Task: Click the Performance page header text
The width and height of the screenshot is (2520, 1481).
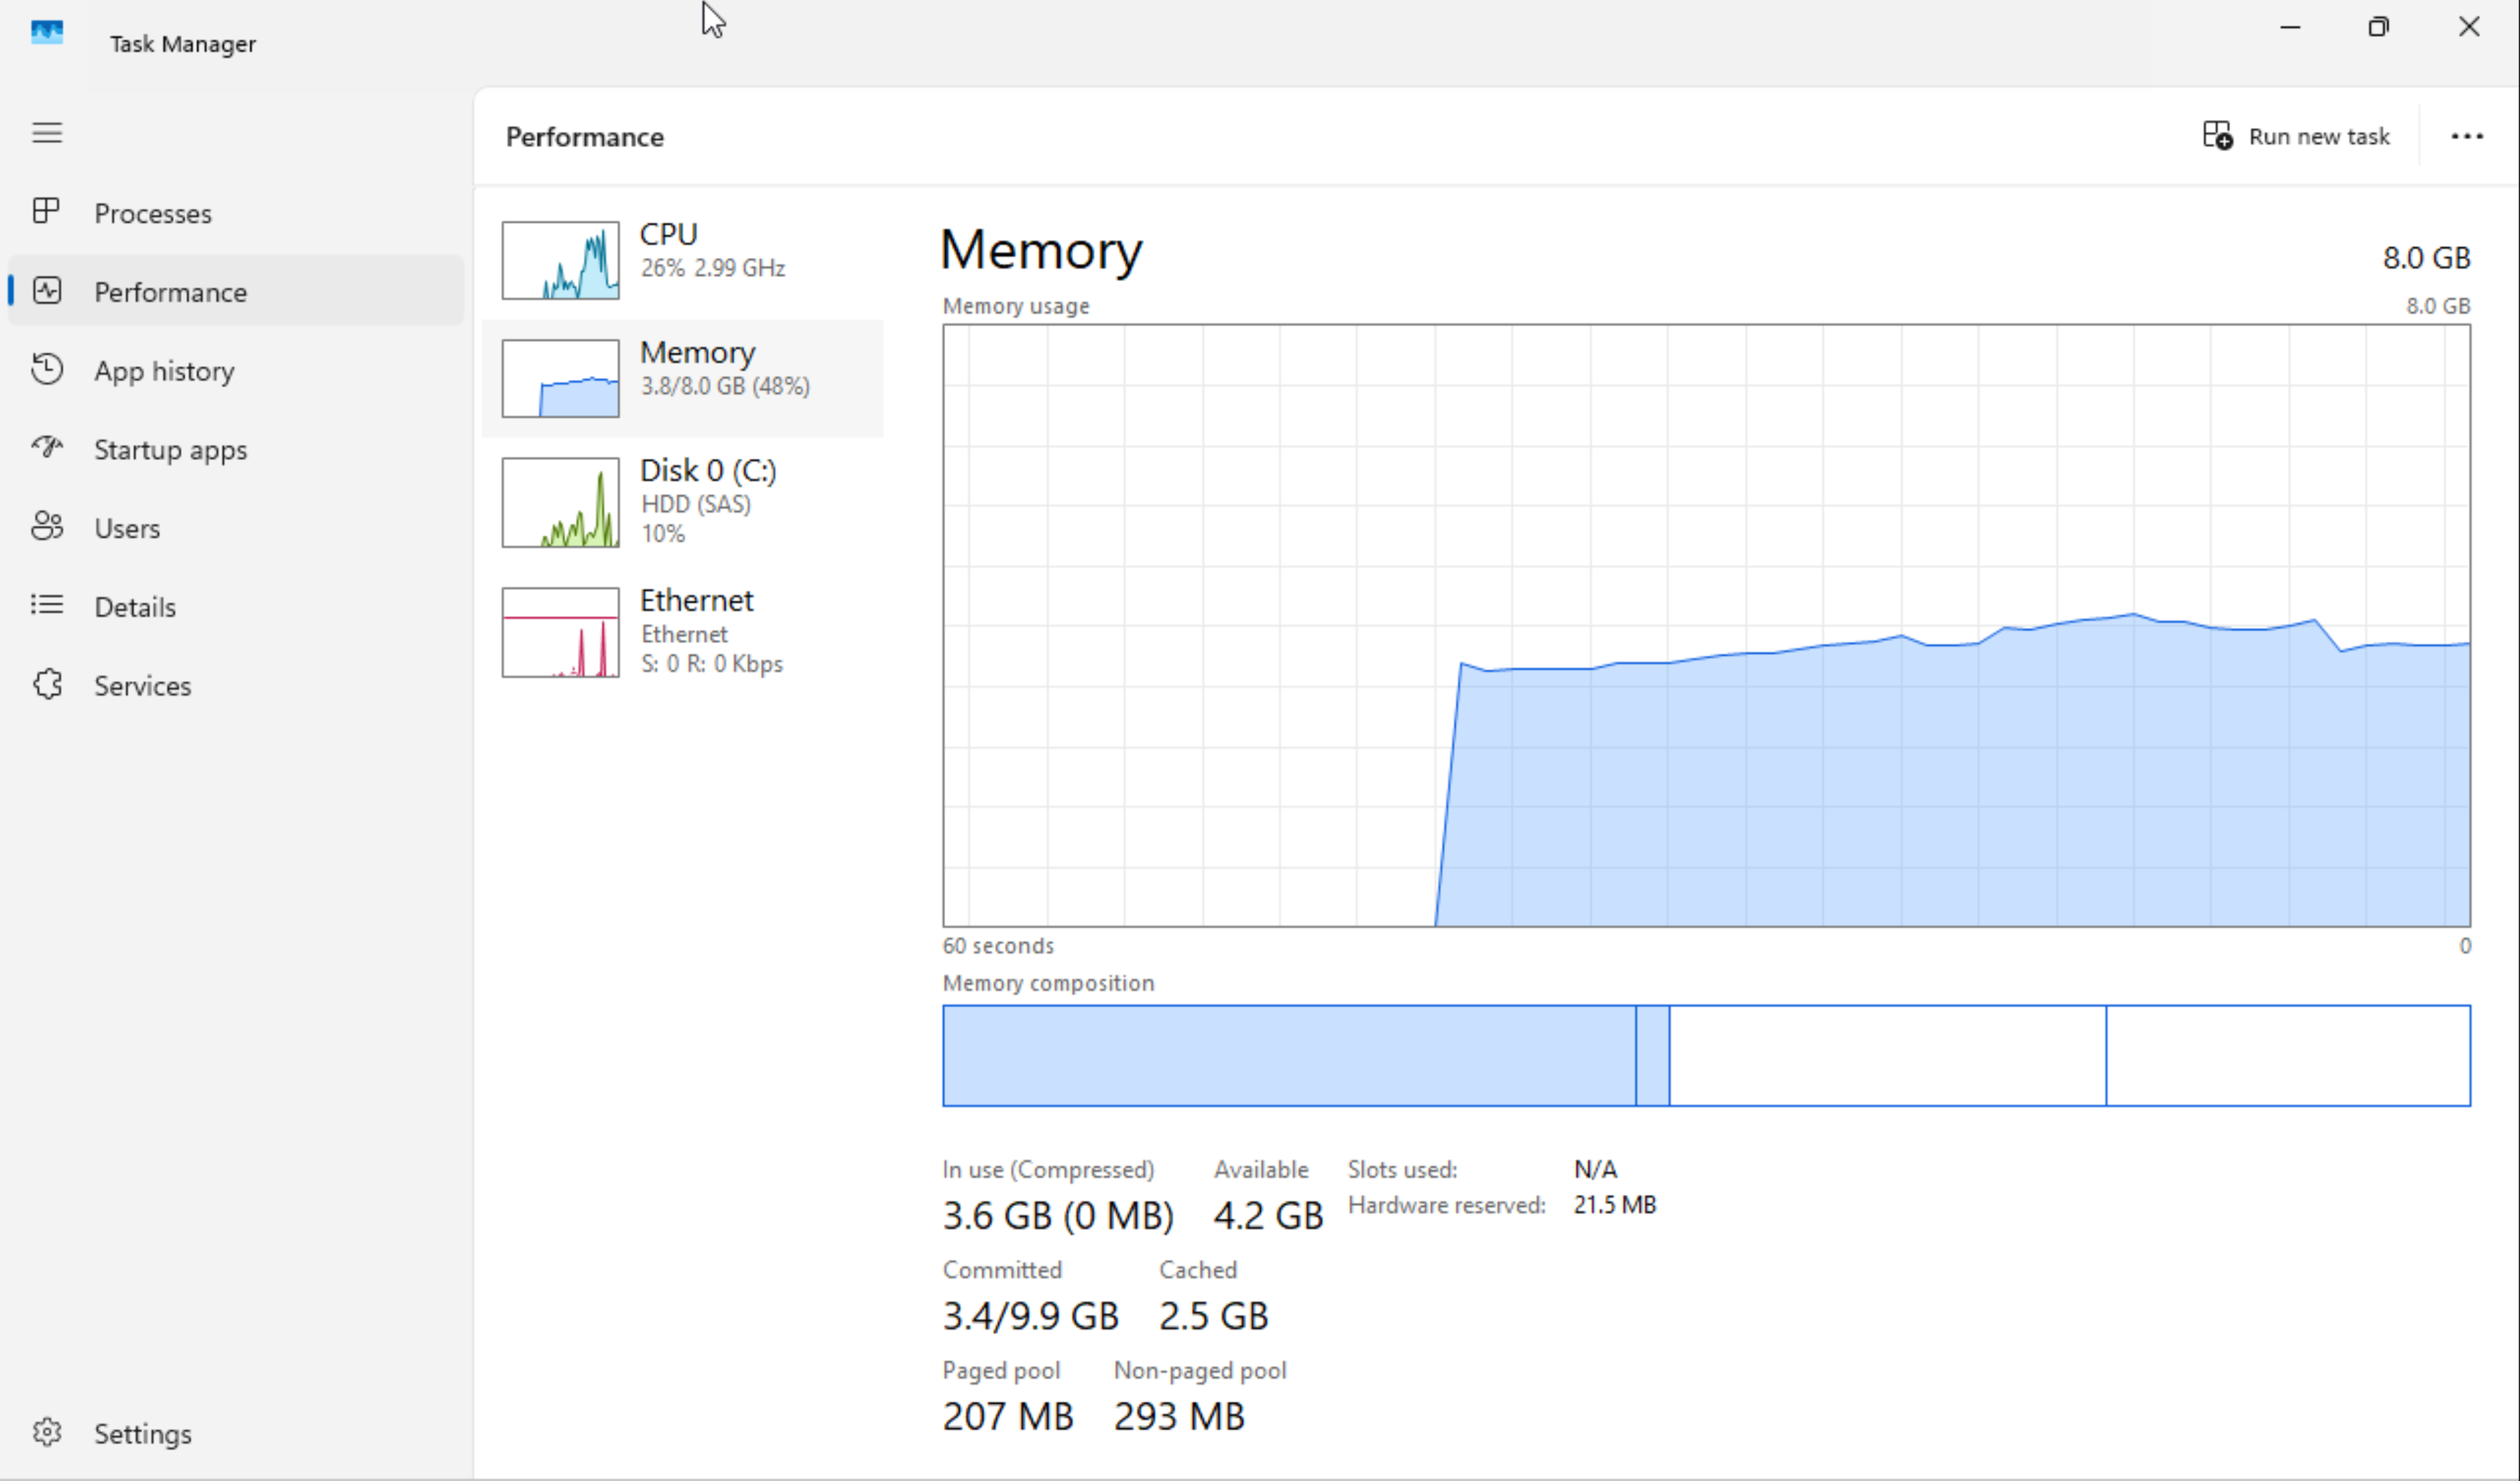Action: 584,137
